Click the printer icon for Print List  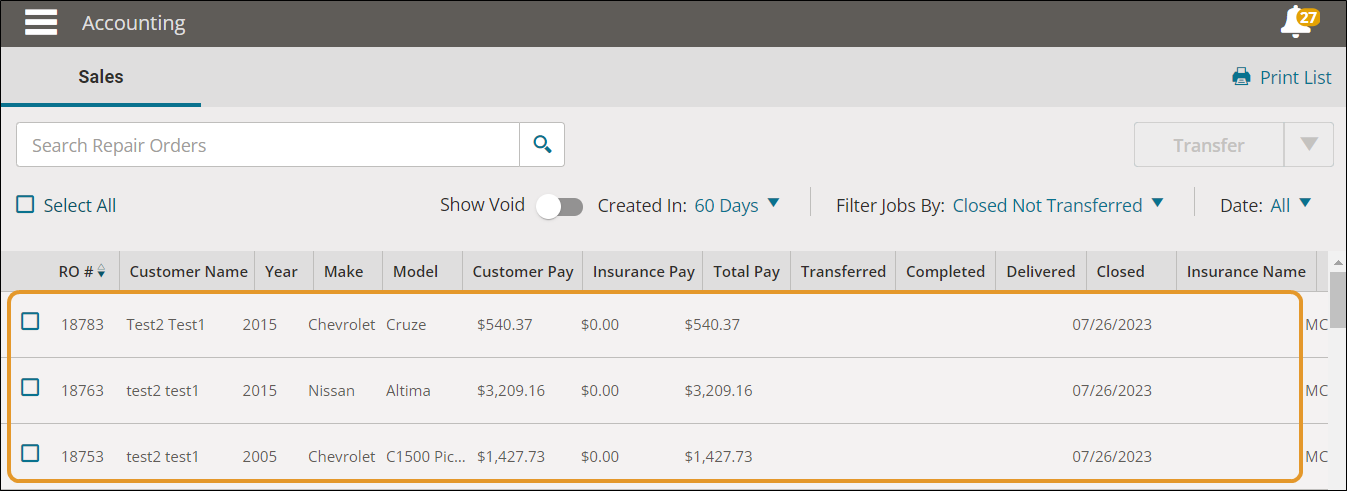pyautogui.click(x=1241, y=77)
